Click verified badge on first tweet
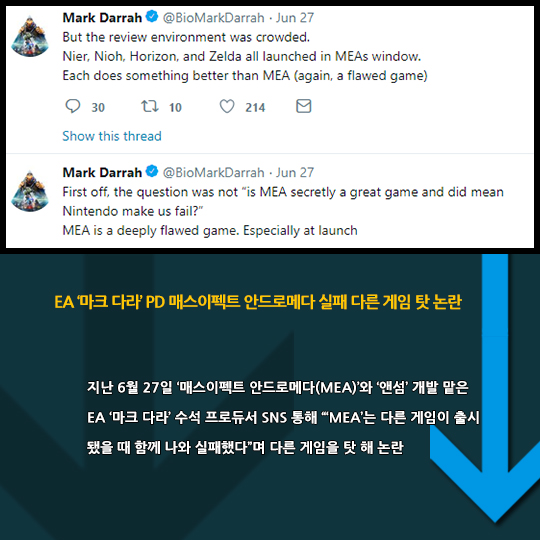Screen dimensions: 540x540 152,17
